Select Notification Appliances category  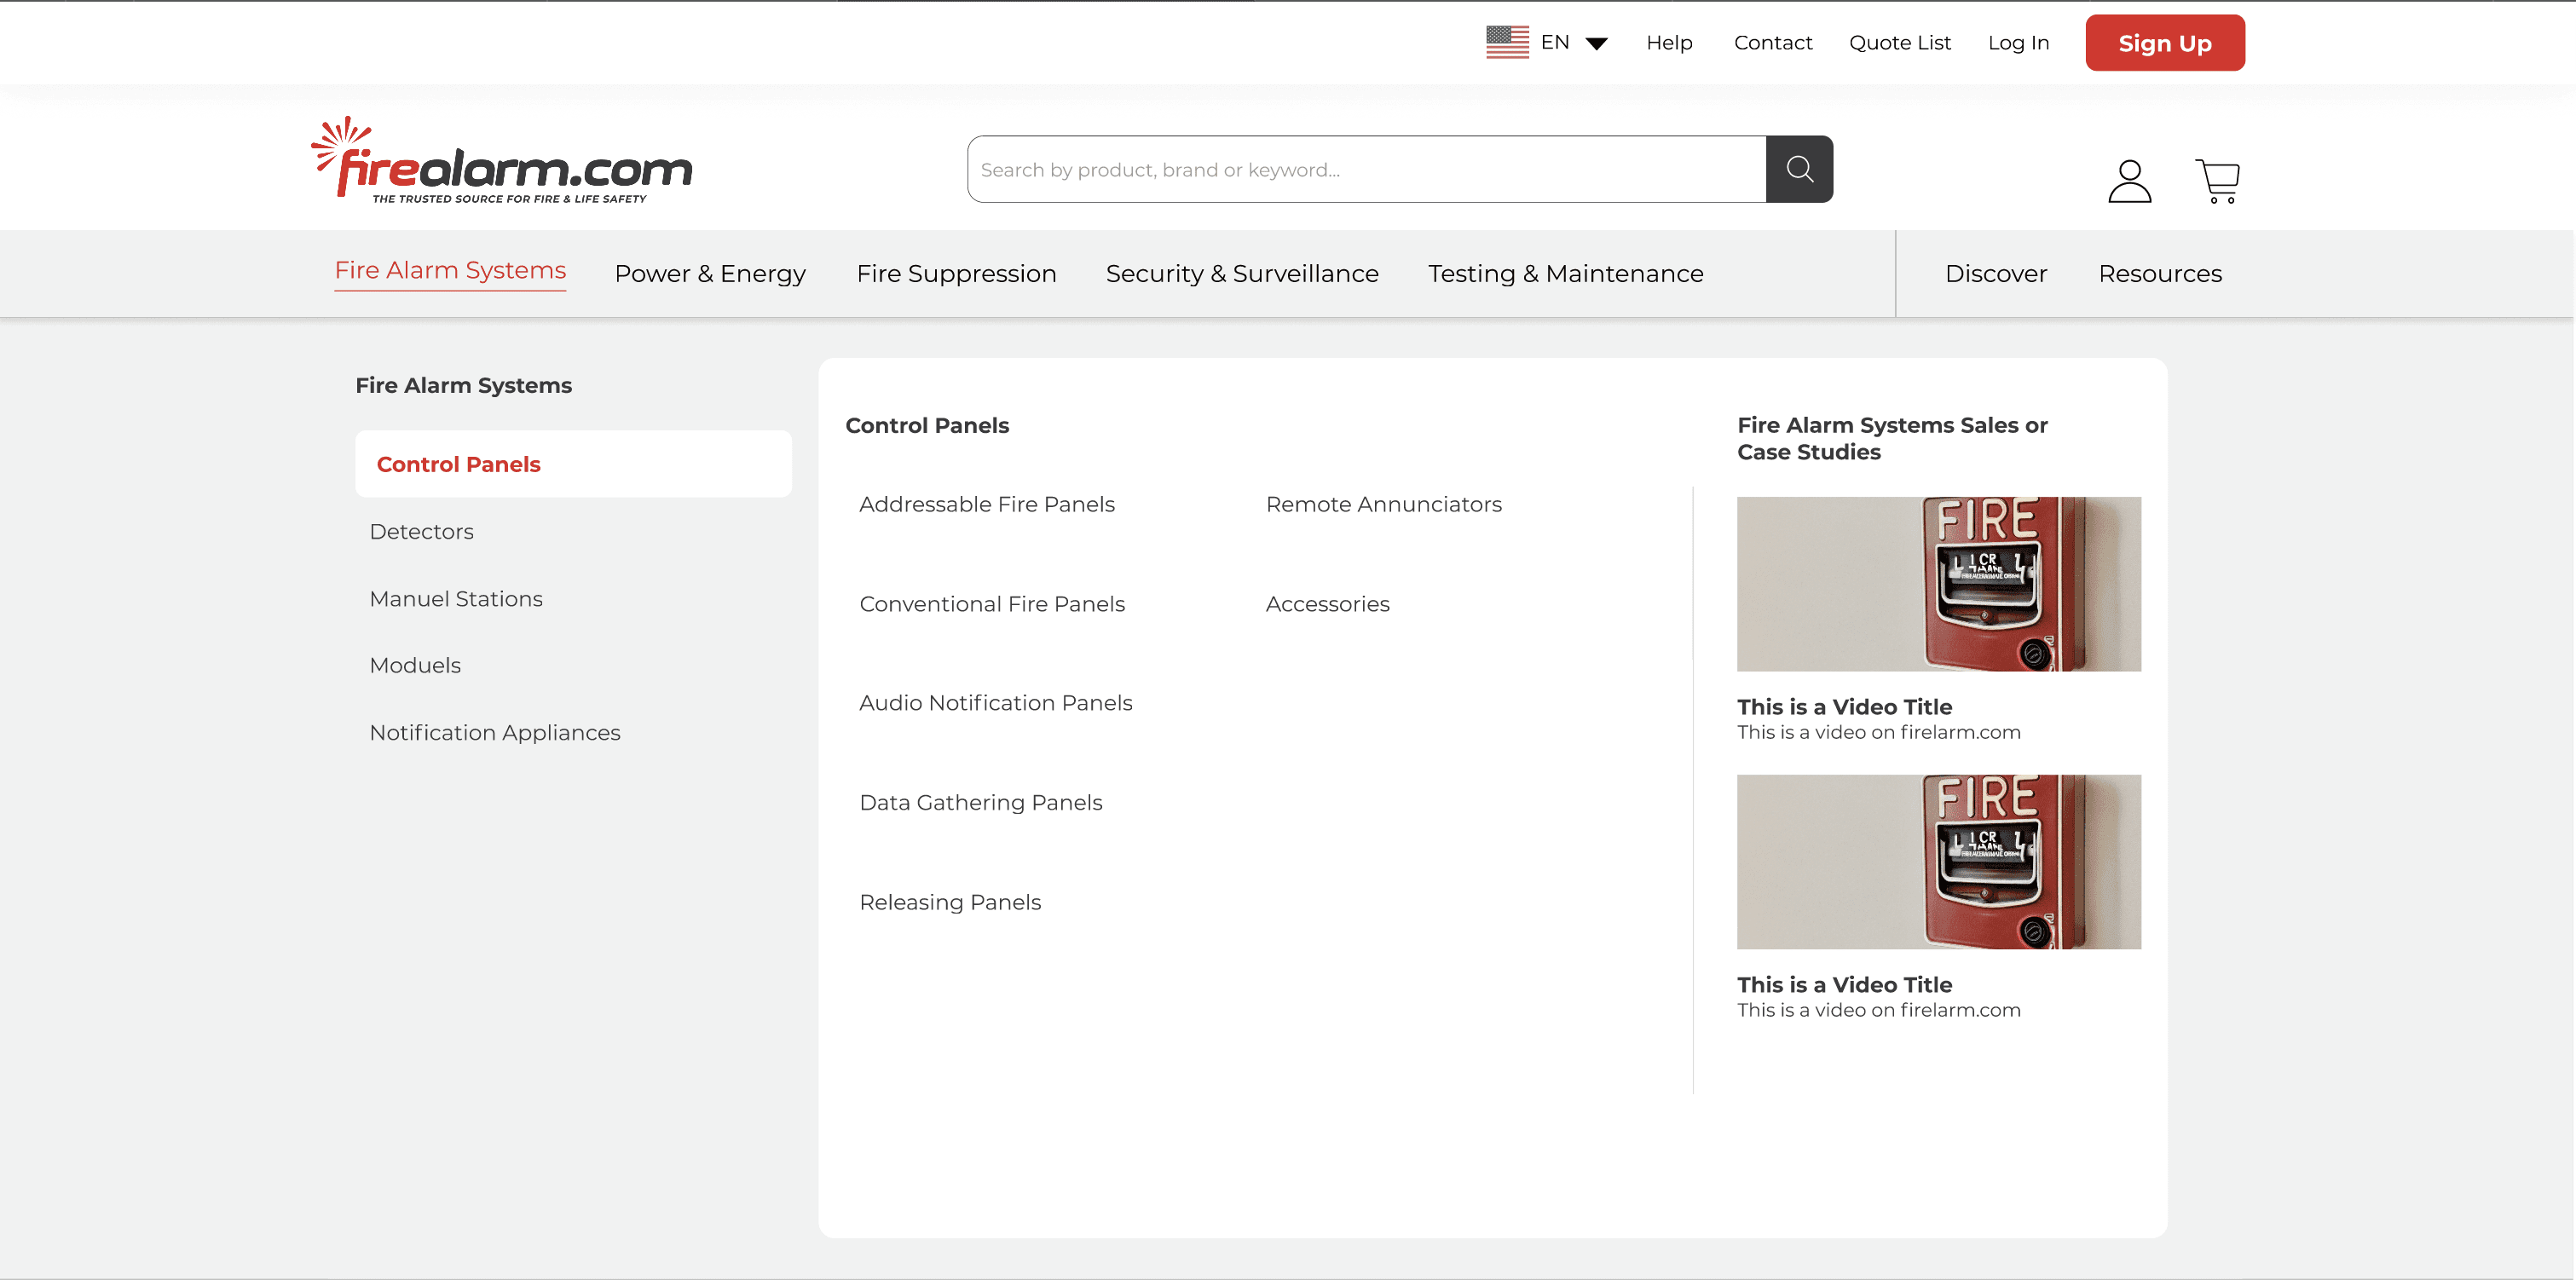[494, 733]
